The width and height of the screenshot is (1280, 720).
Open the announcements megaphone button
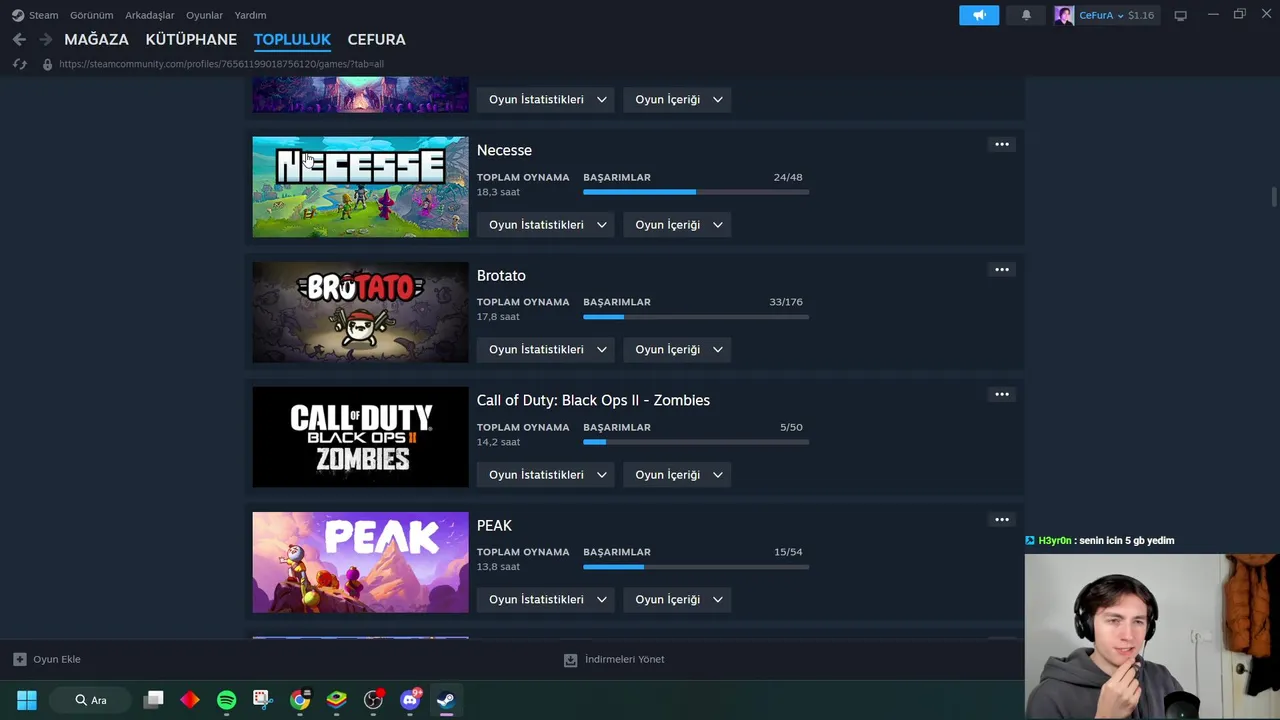click(979, 15)
